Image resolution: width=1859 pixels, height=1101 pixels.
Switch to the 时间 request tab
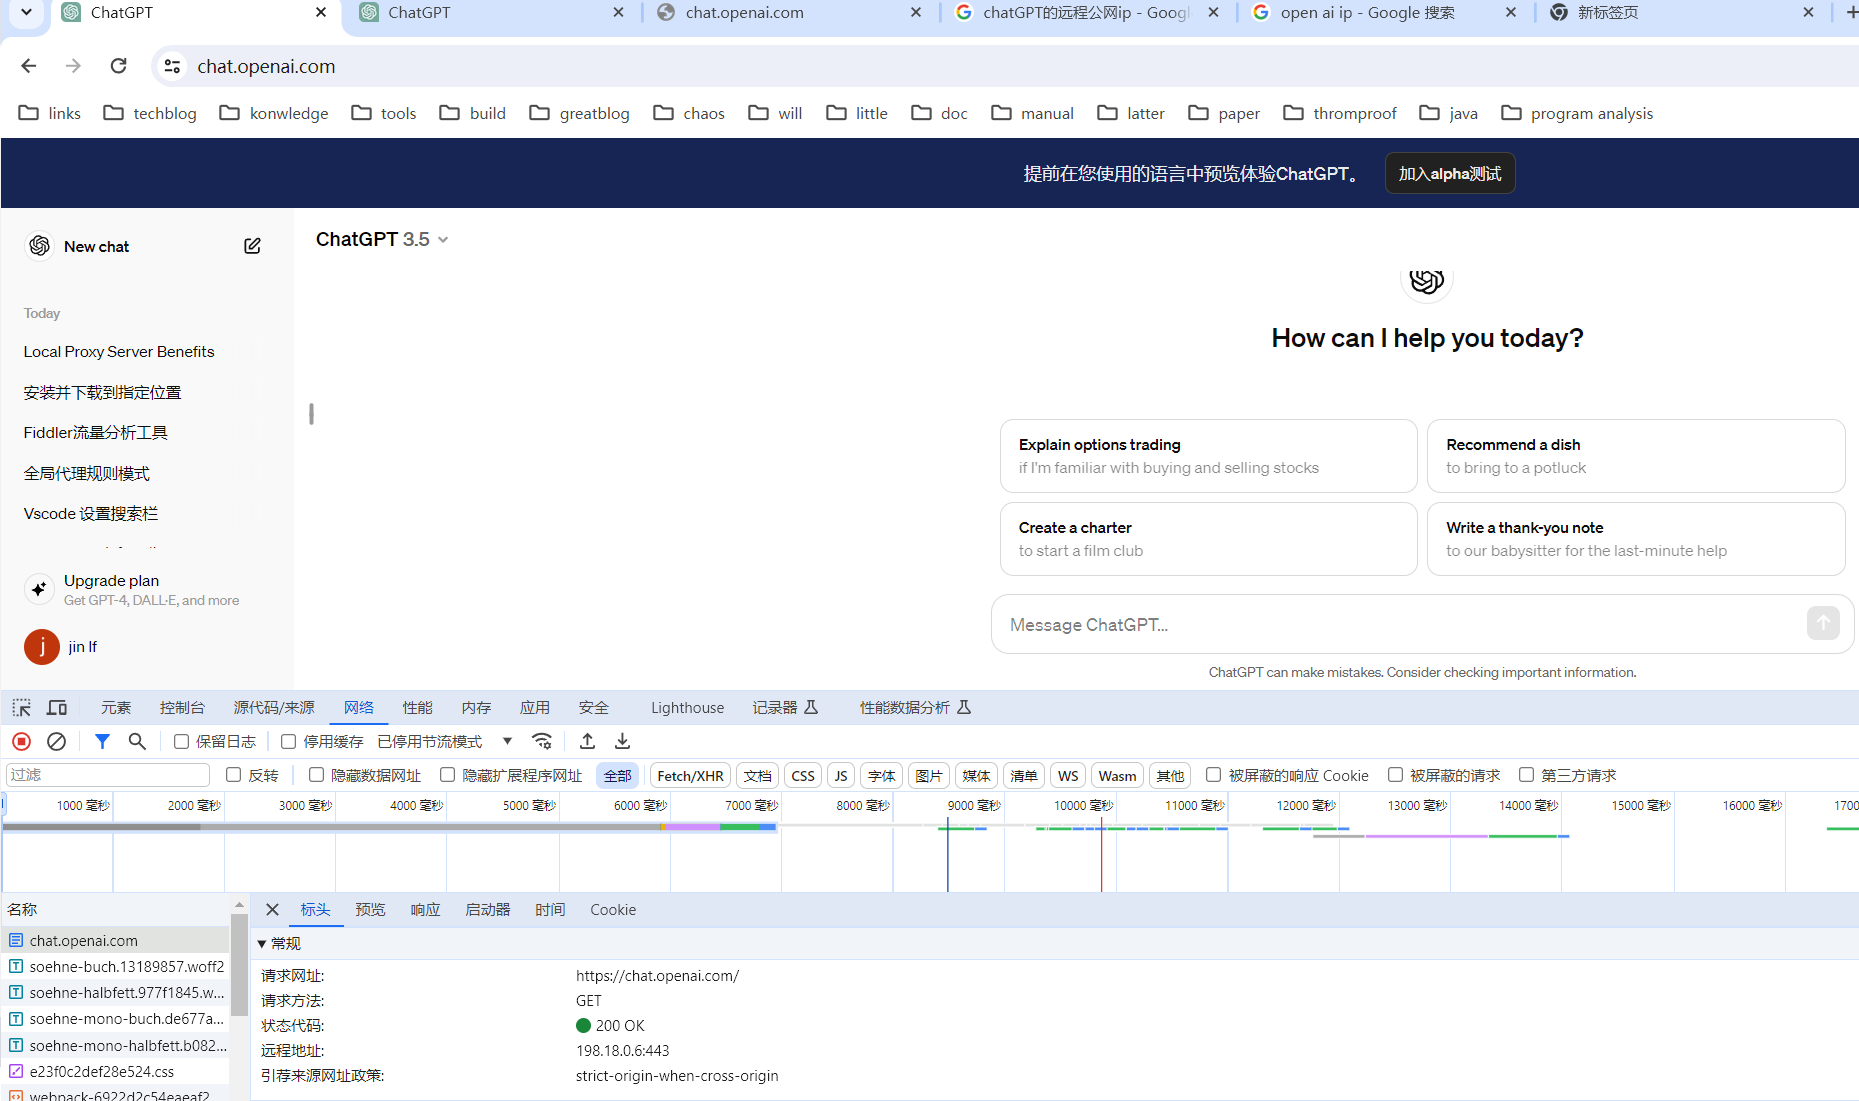tap(550, 910)
